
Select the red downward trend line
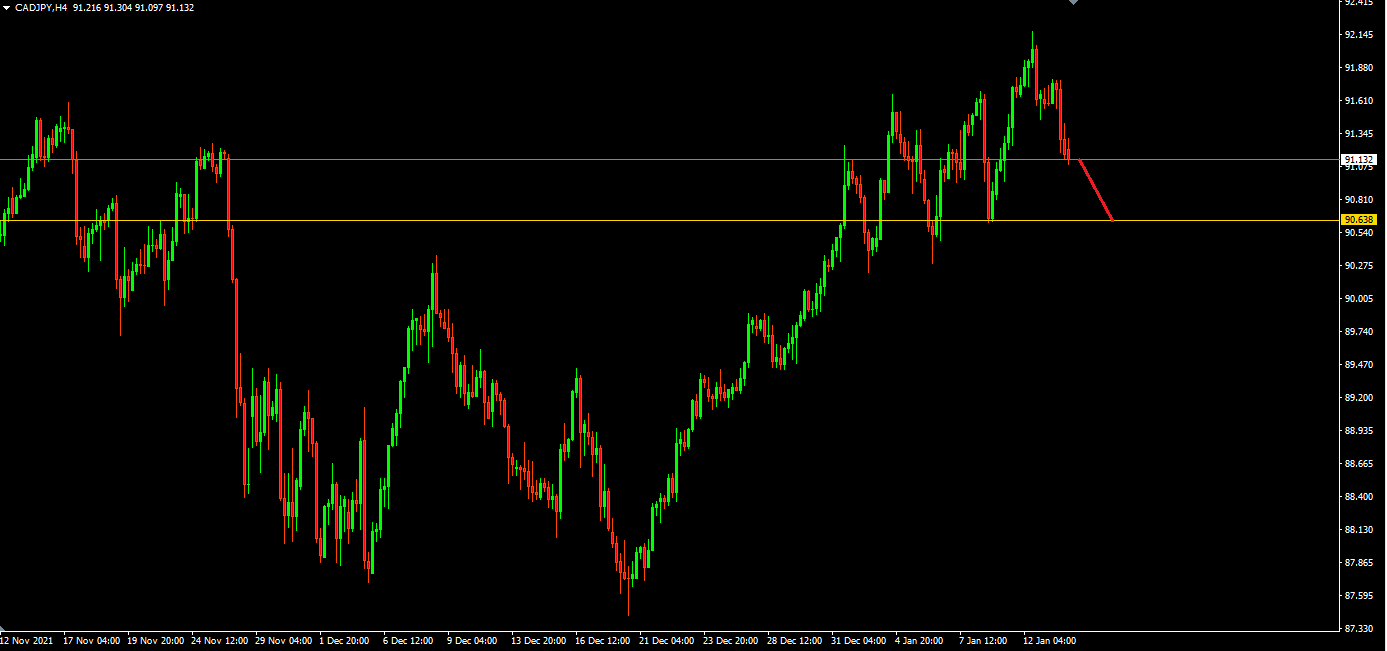coord(1095,189)
